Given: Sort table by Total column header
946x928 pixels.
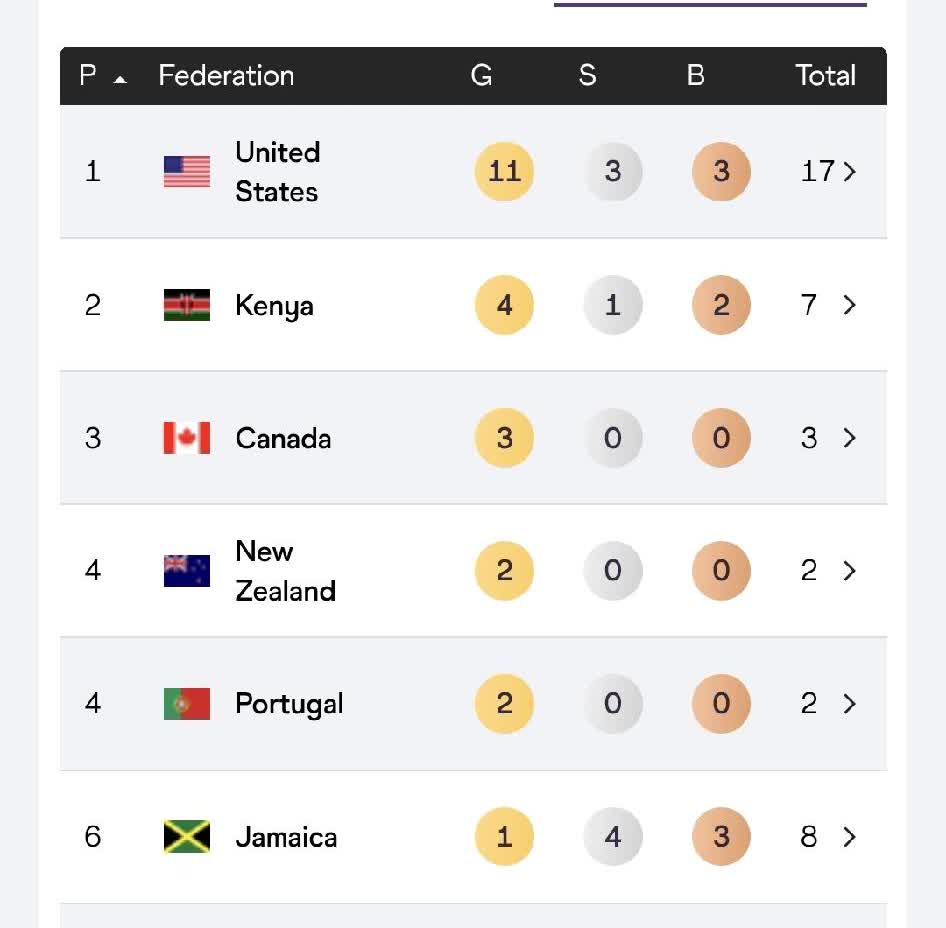Looking at the screenshot, I should pos(825,76).
